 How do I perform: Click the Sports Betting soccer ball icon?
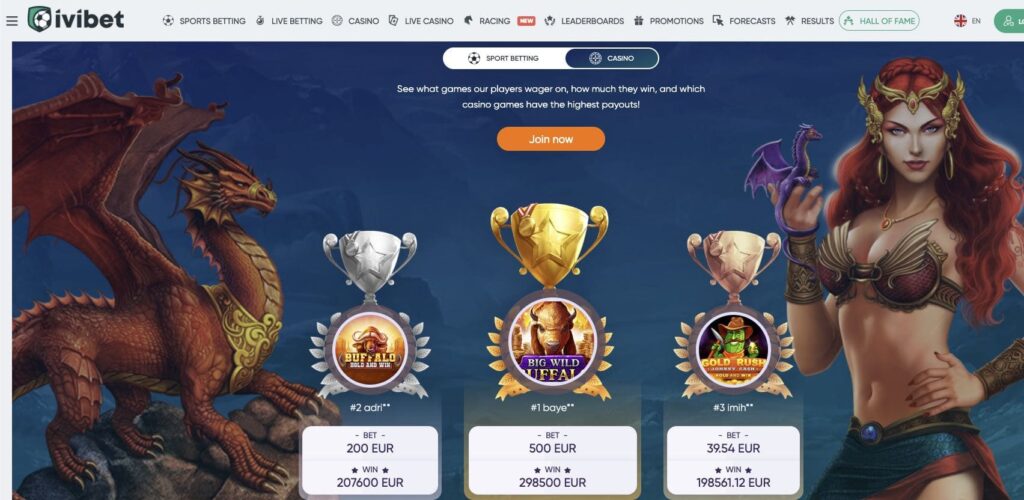[x=168, y=21]
